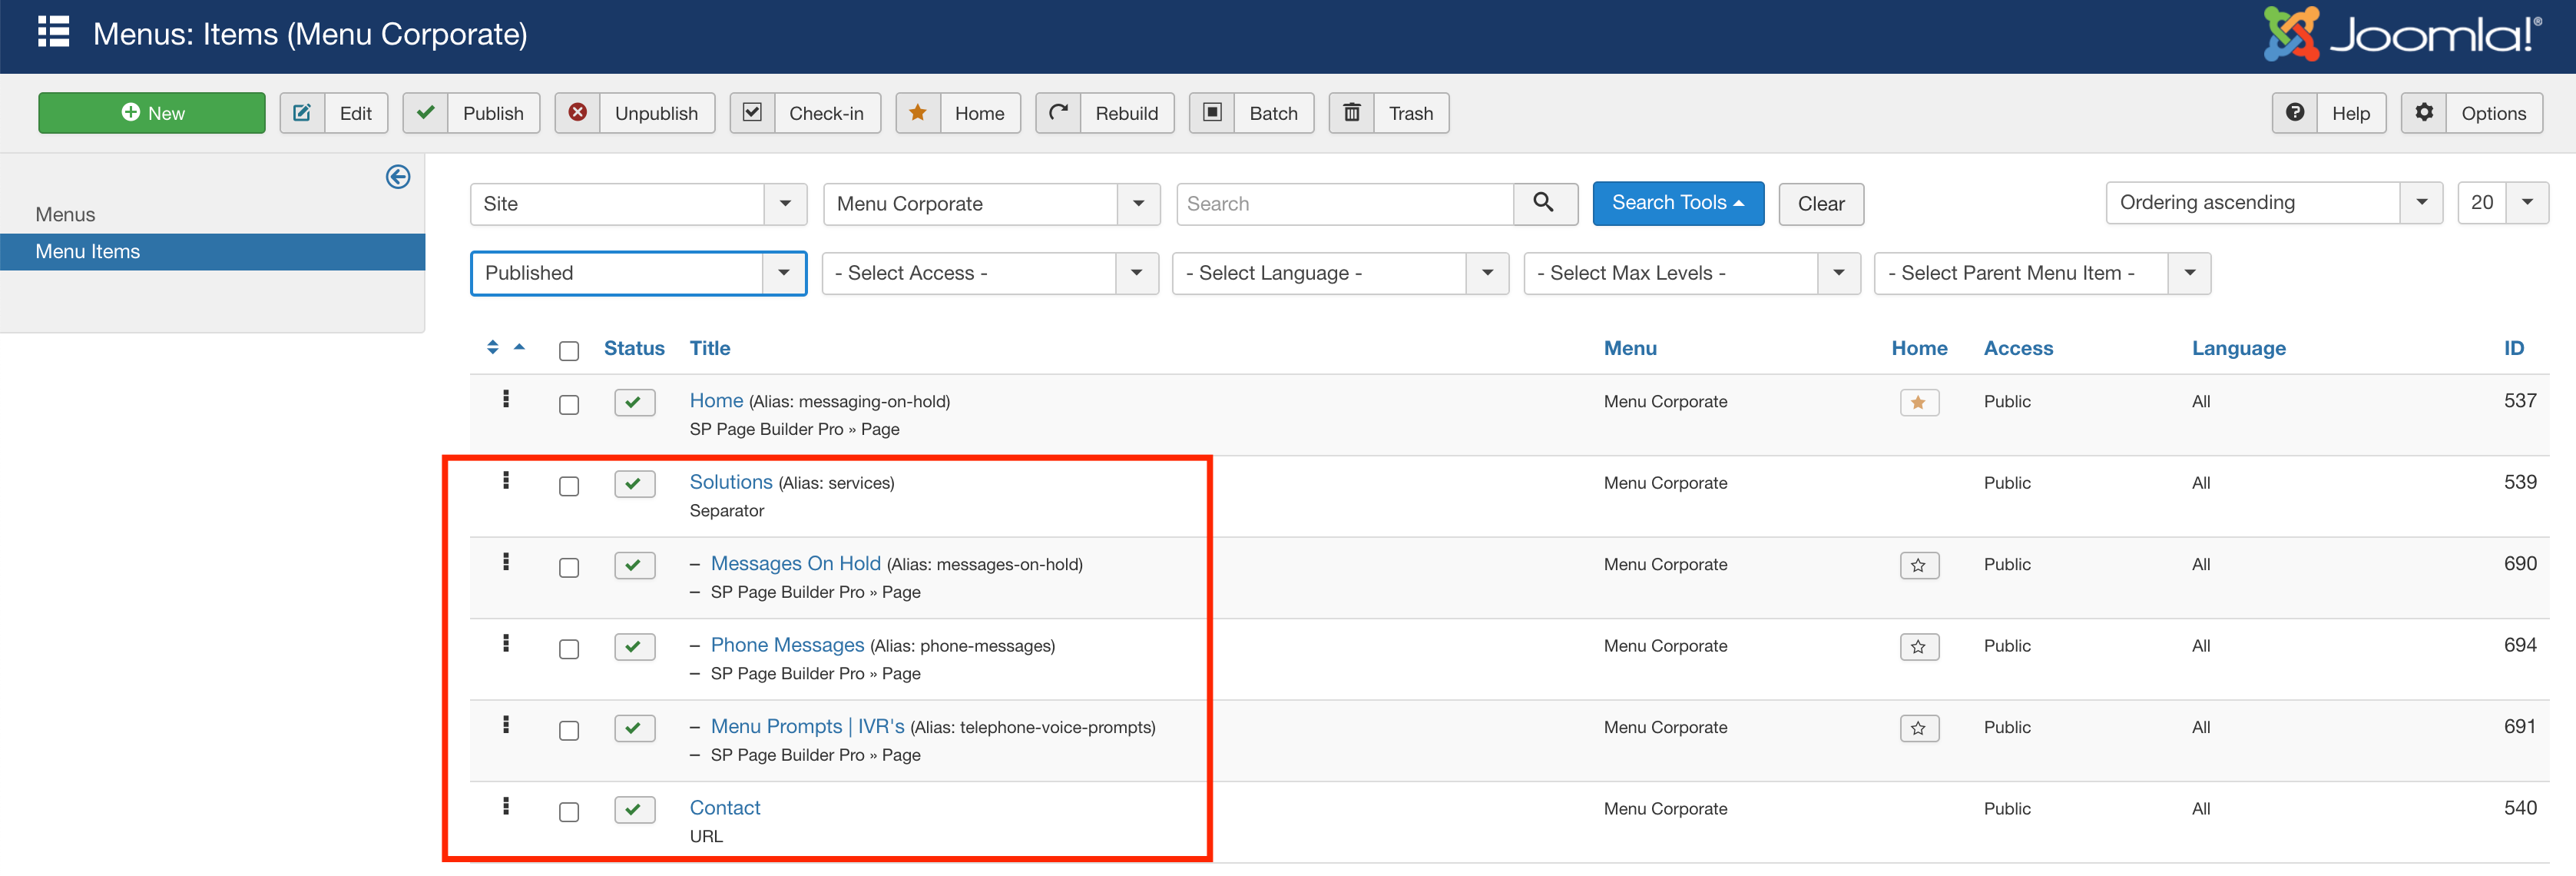Click the Unpublish red X icon
Image resolution: width=2576 pixels, height=876 pixels.
click(x=577, y=113)
